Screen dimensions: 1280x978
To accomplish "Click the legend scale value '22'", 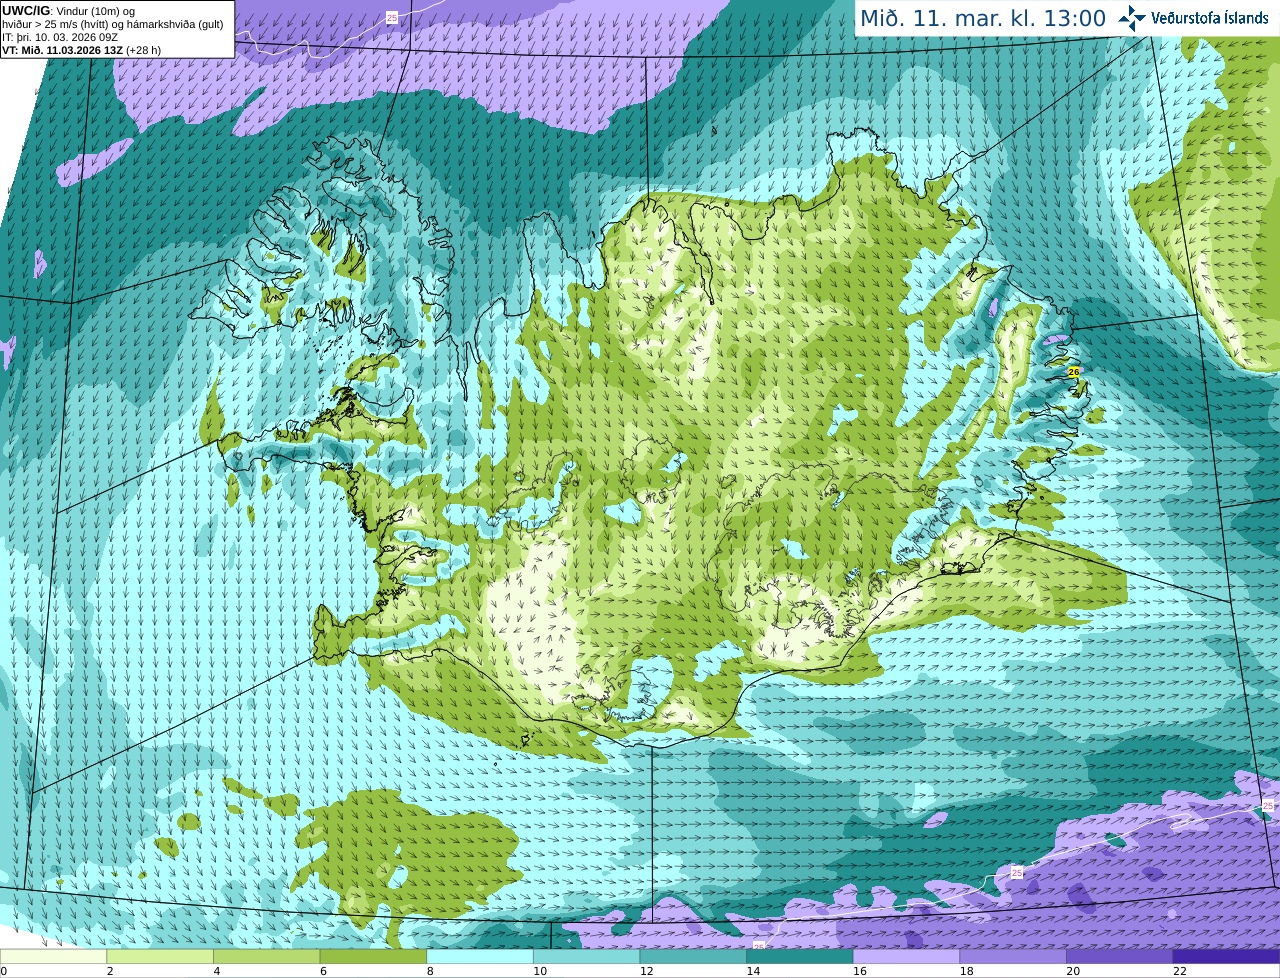I will click(1180, 971).
